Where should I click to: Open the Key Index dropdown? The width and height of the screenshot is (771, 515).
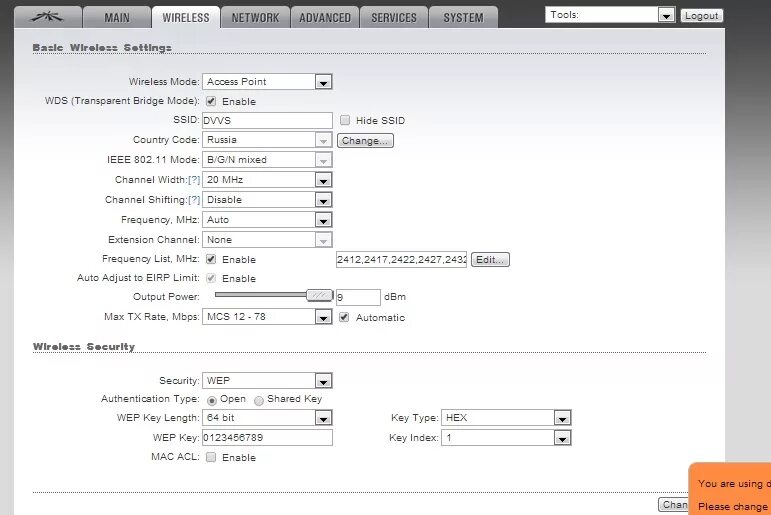click(506, 438)
